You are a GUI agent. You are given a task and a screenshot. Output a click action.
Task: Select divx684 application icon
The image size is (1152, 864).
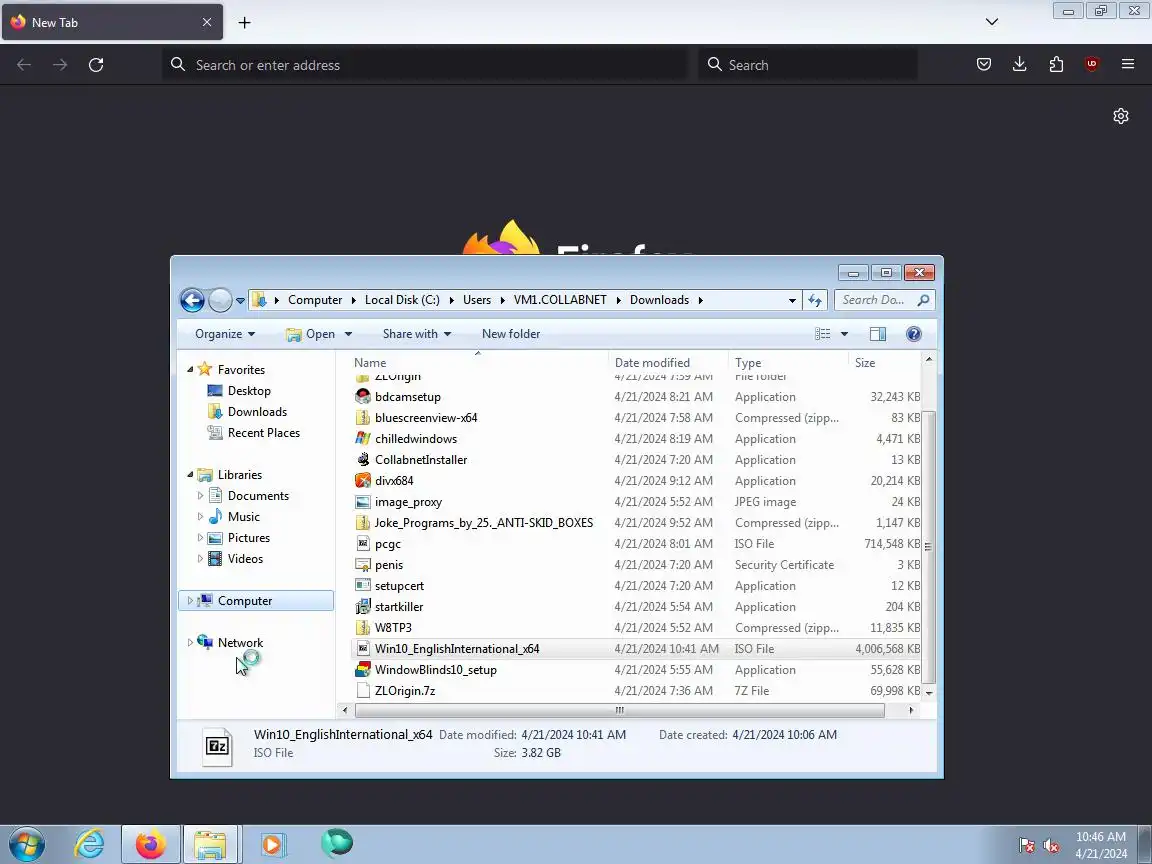coord(363,480)
